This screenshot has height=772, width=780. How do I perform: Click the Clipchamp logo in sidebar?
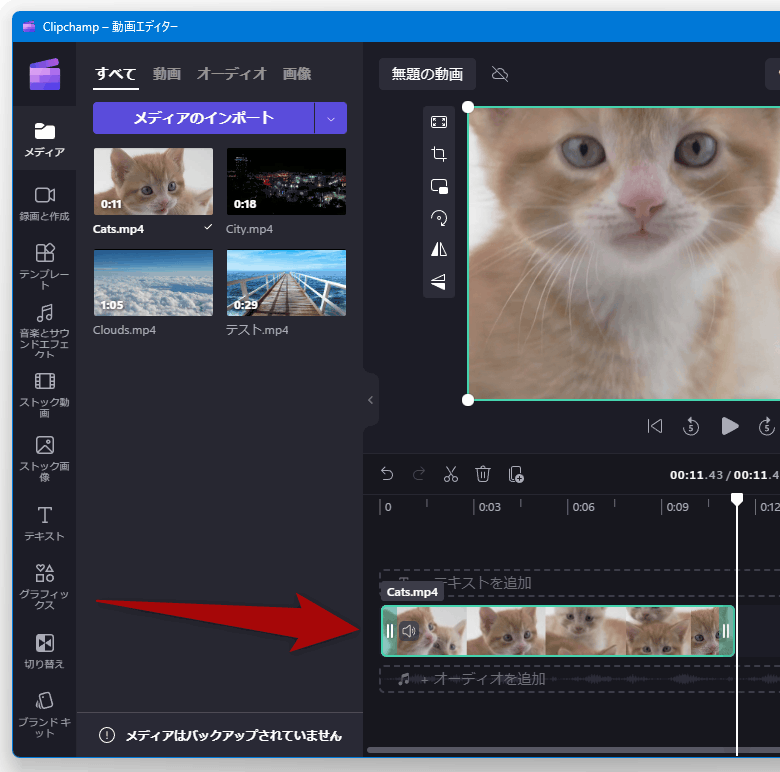(x=45, y=75)
